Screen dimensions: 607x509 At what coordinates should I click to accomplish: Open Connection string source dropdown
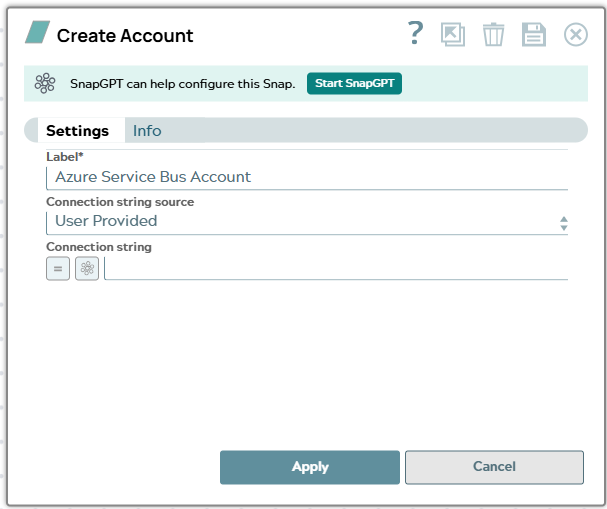307,222
